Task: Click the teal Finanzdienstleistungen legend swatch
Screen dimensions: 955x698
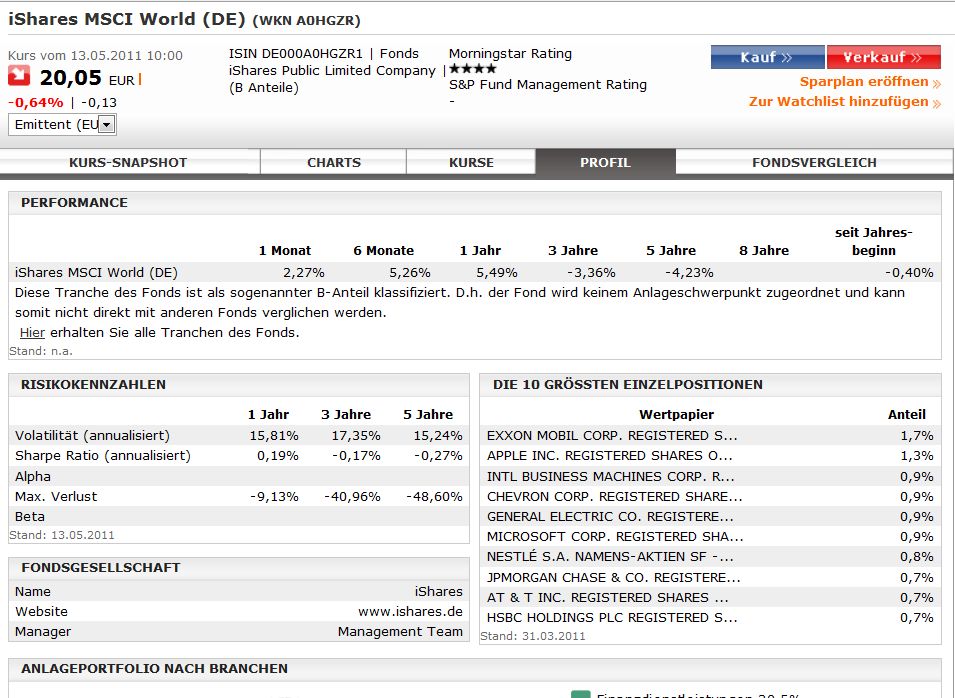Action: (580, 694)
